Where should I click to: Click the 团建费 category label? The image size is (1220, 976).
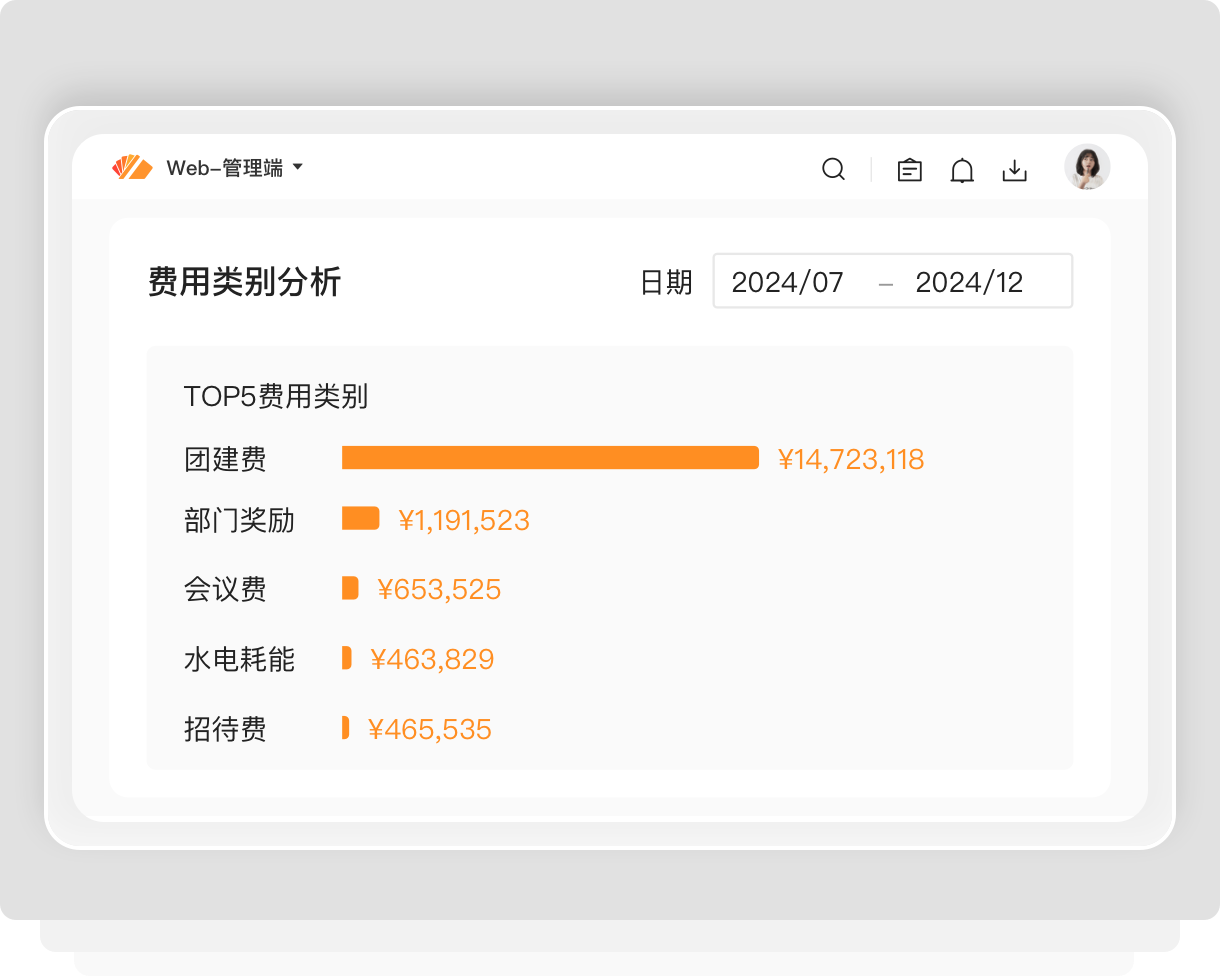click(225, 460)
